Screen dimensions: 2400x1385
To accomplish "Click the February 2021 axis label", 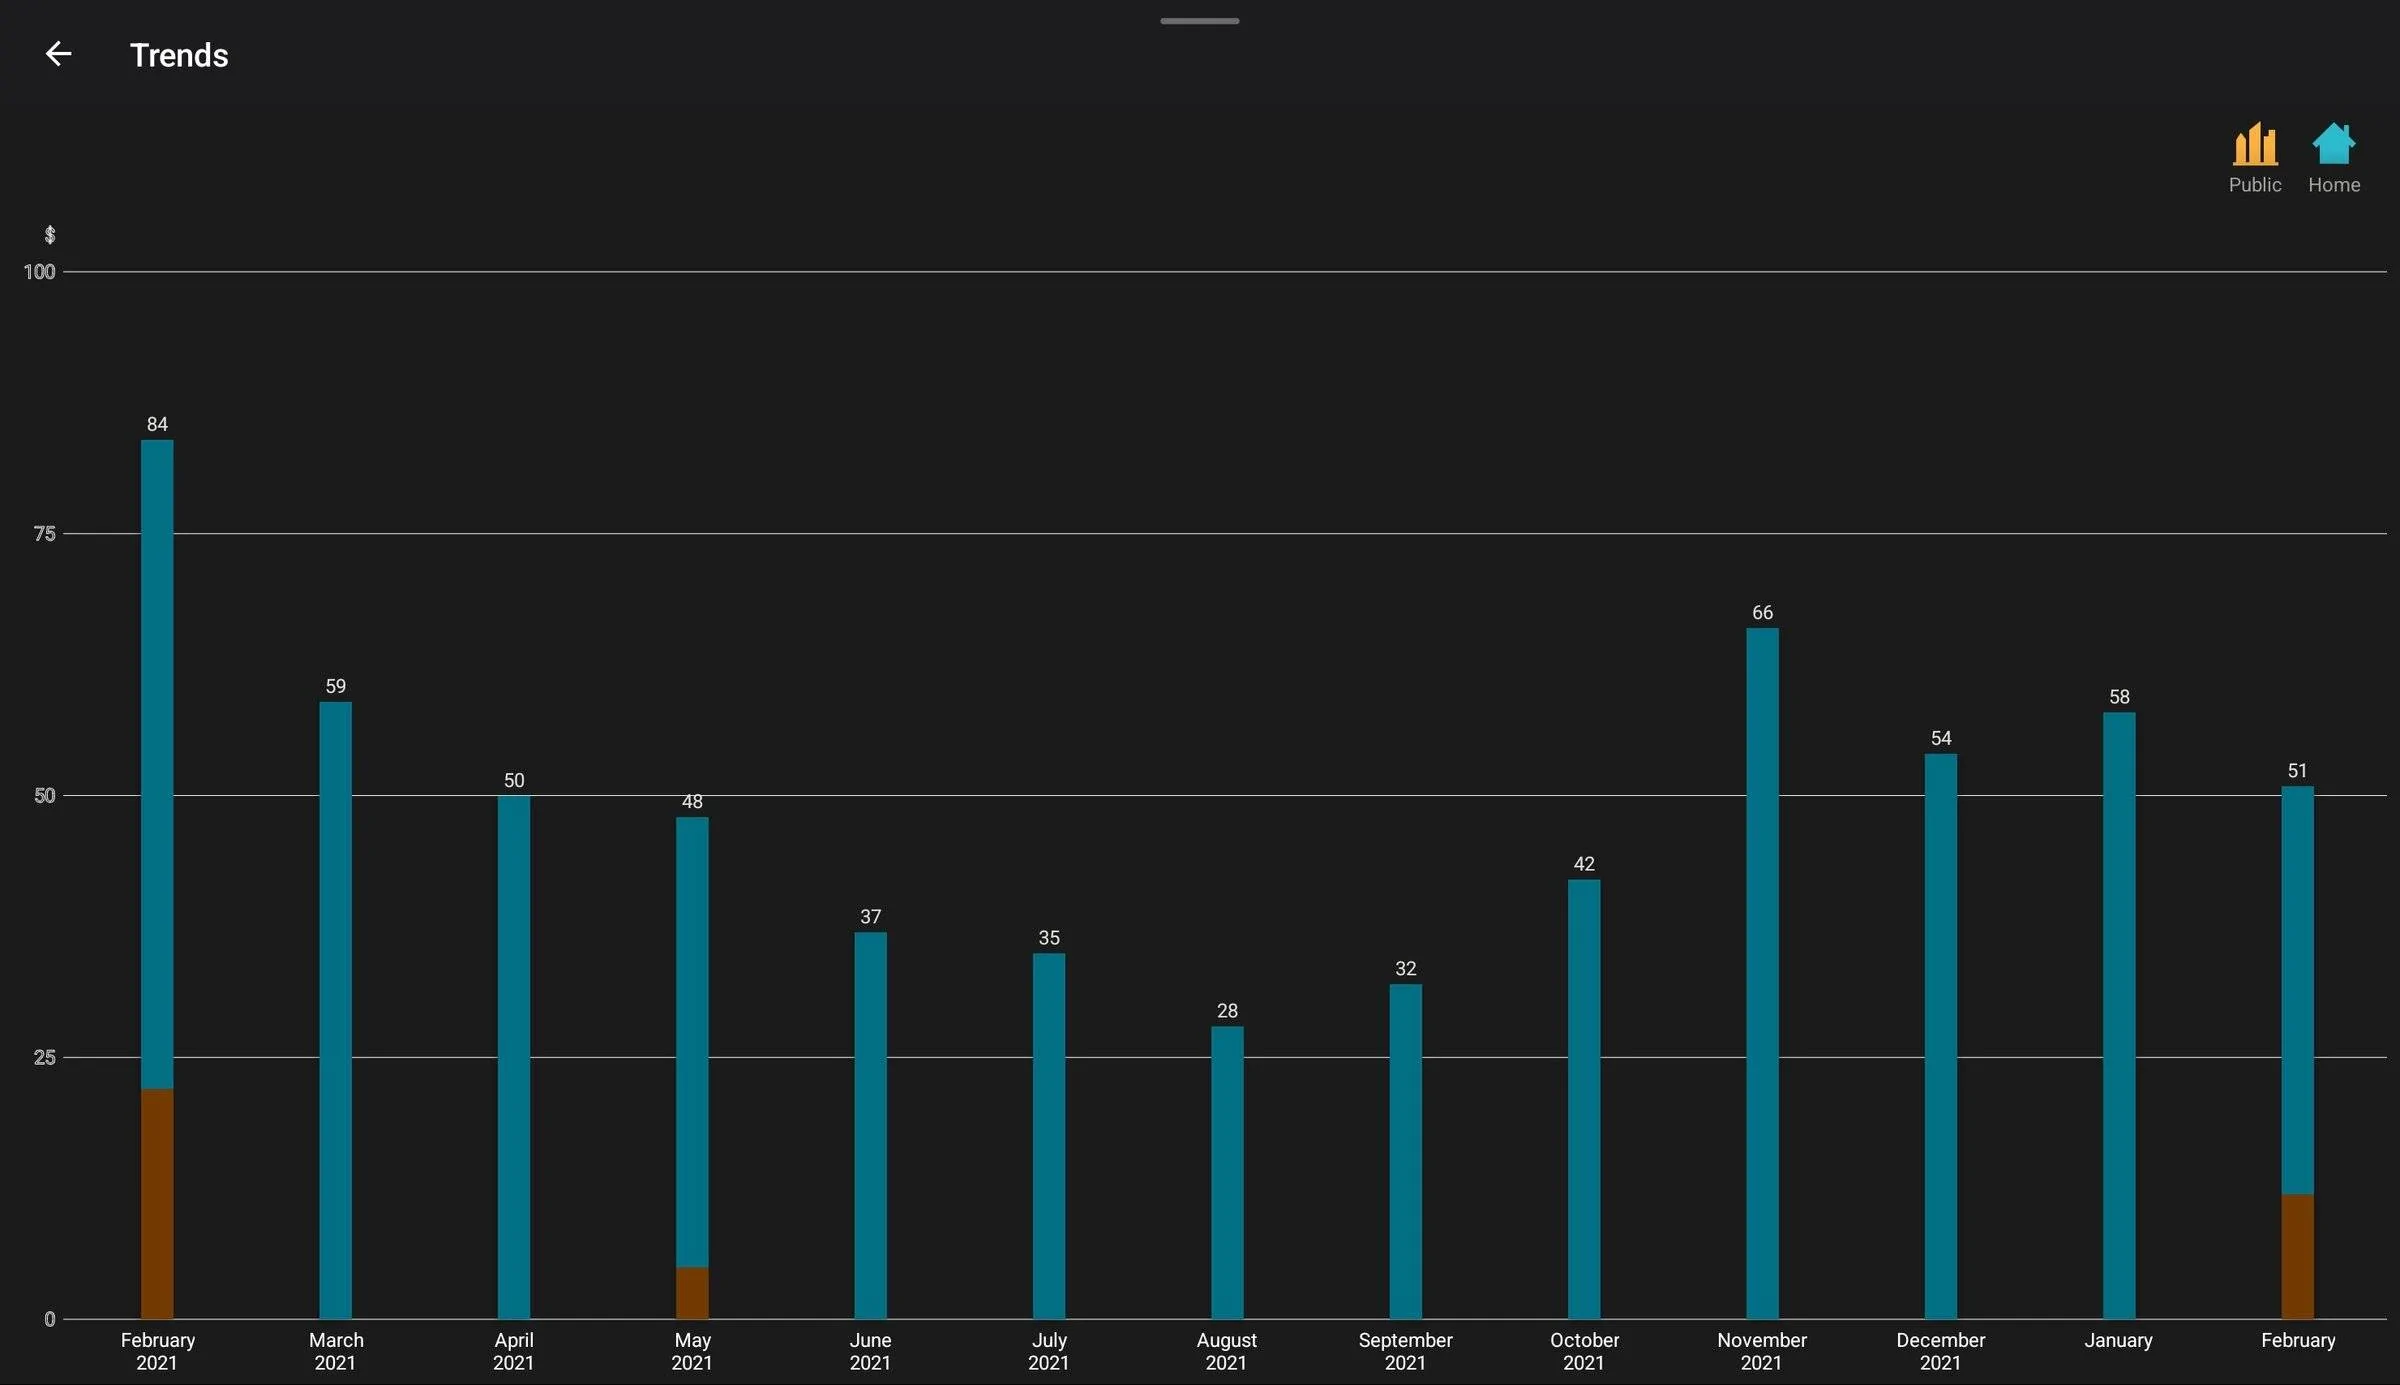I will [x=157, y=1351].
